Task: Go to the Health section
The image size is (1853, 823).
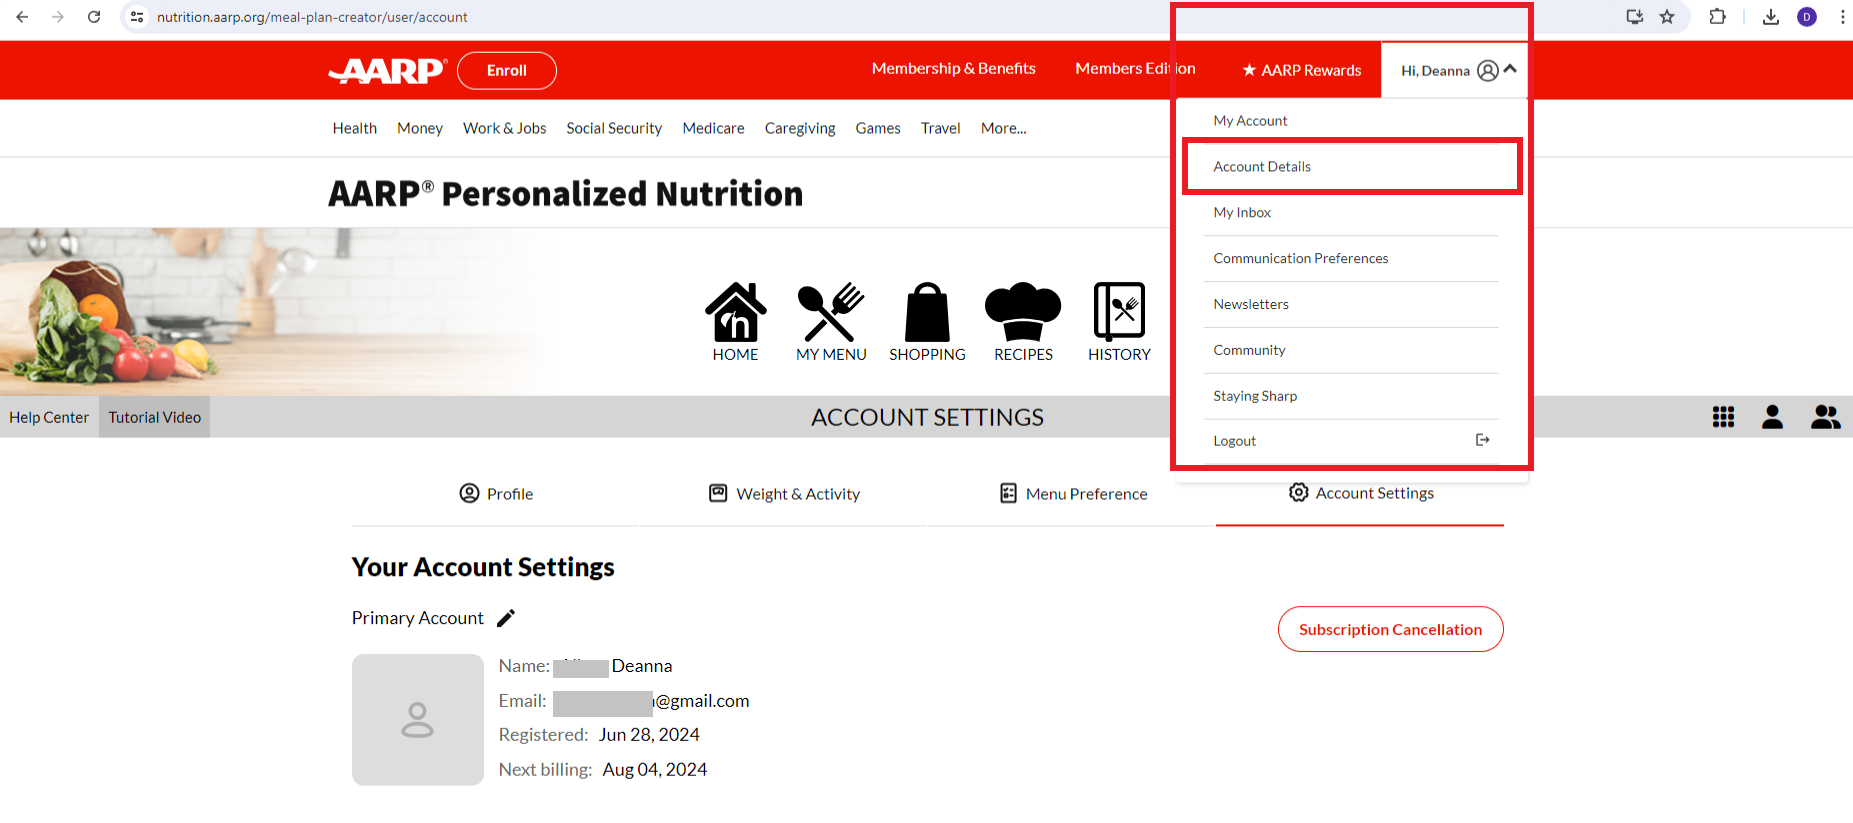Action: pos(355,128)
